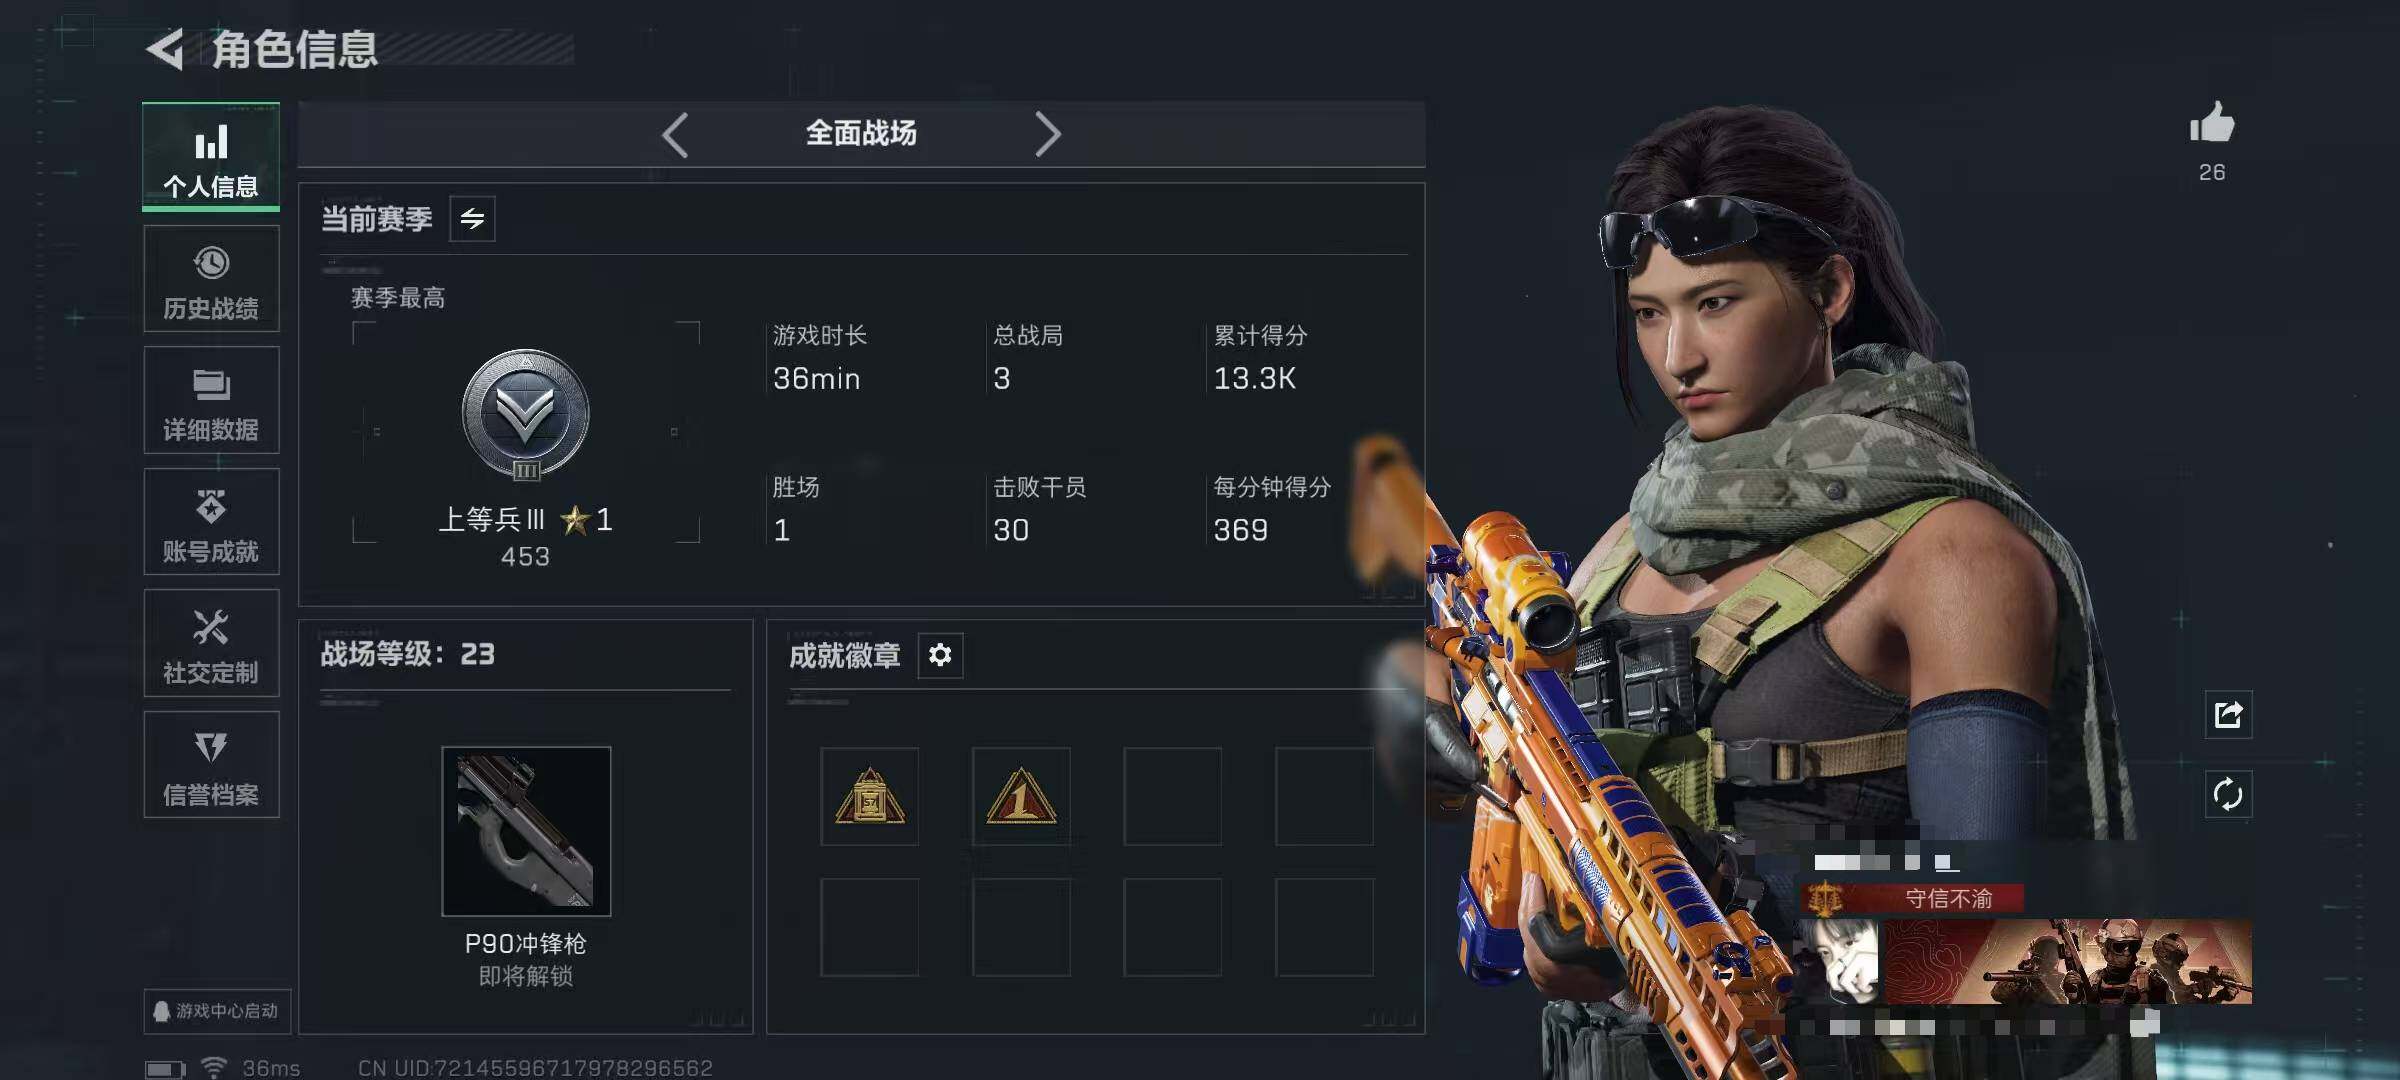Open the 信誉档案 reputation section

tap(211, 765)
